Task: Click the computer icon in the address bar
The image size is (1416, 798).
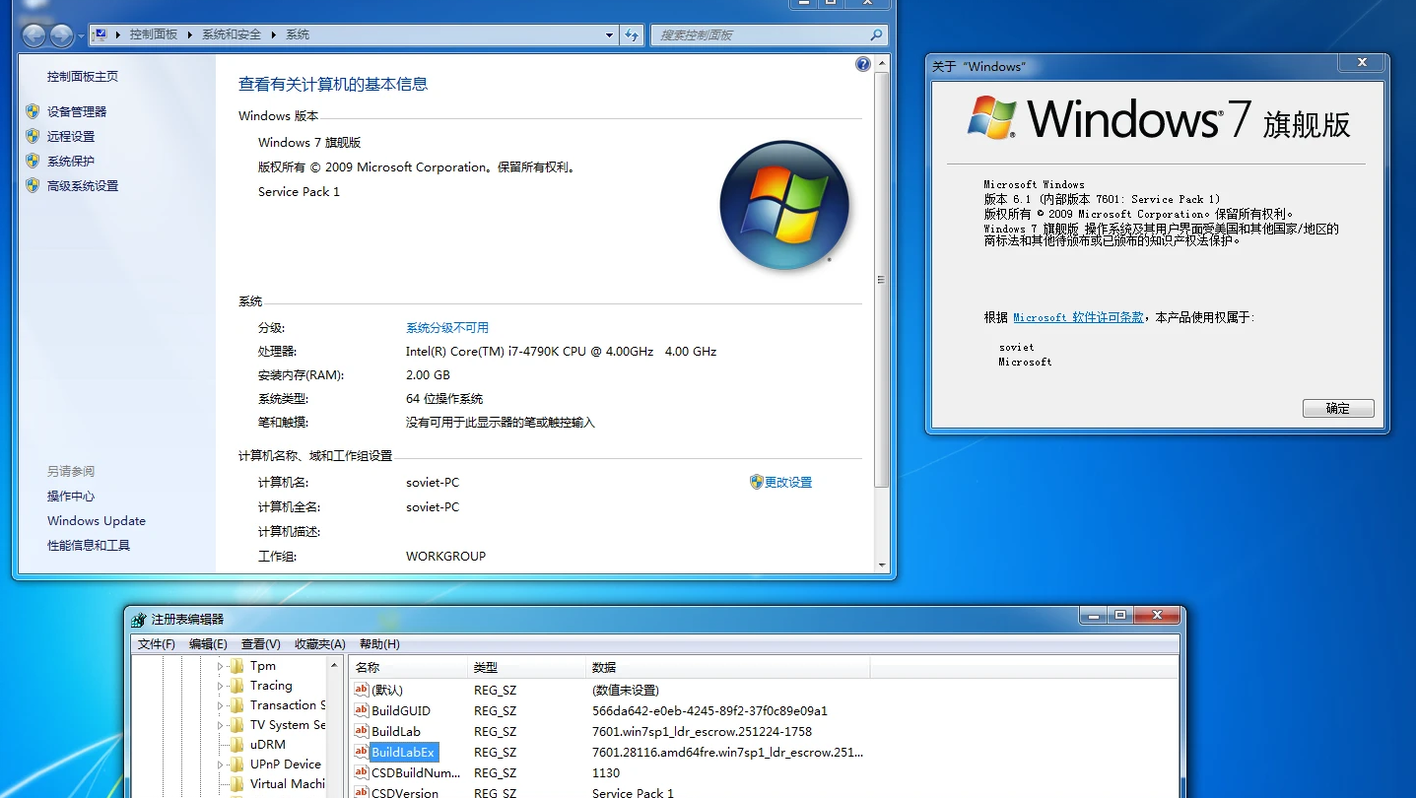Action: click(x=100, y=34)
